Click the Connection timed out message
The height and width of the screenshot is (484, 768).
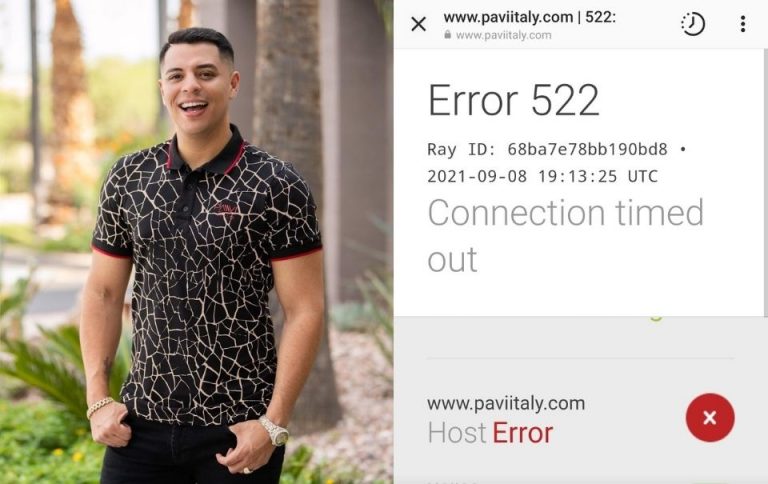click(566, 235)
